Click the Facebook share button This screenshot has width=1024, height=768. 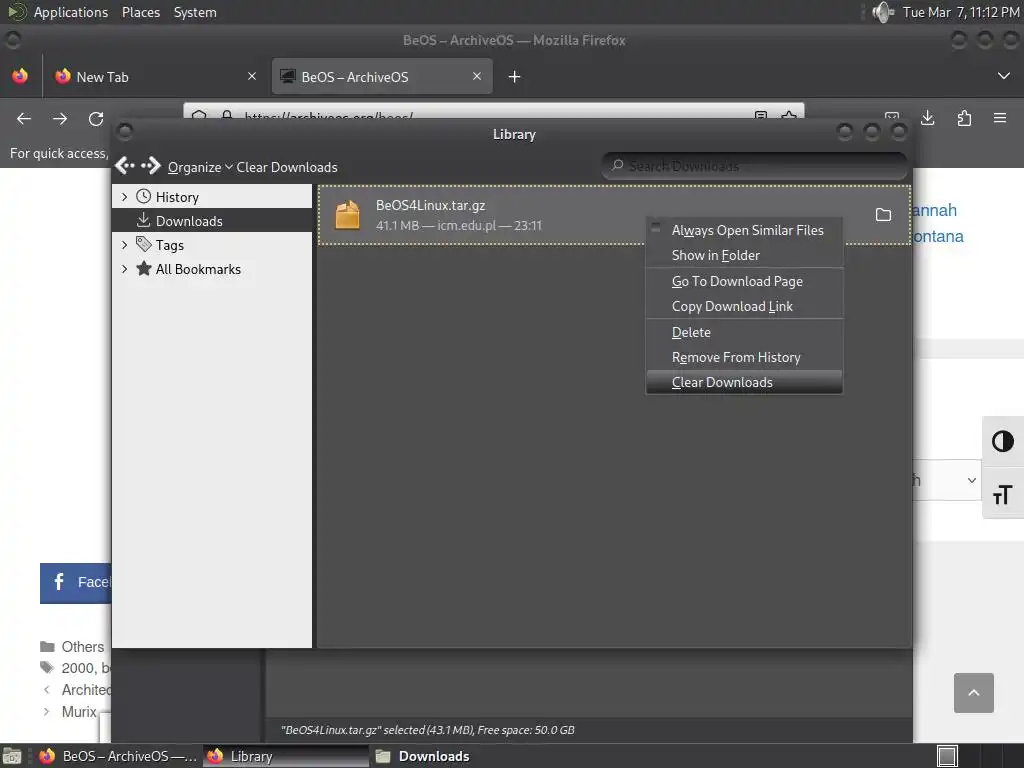click(x=76, y=583)
